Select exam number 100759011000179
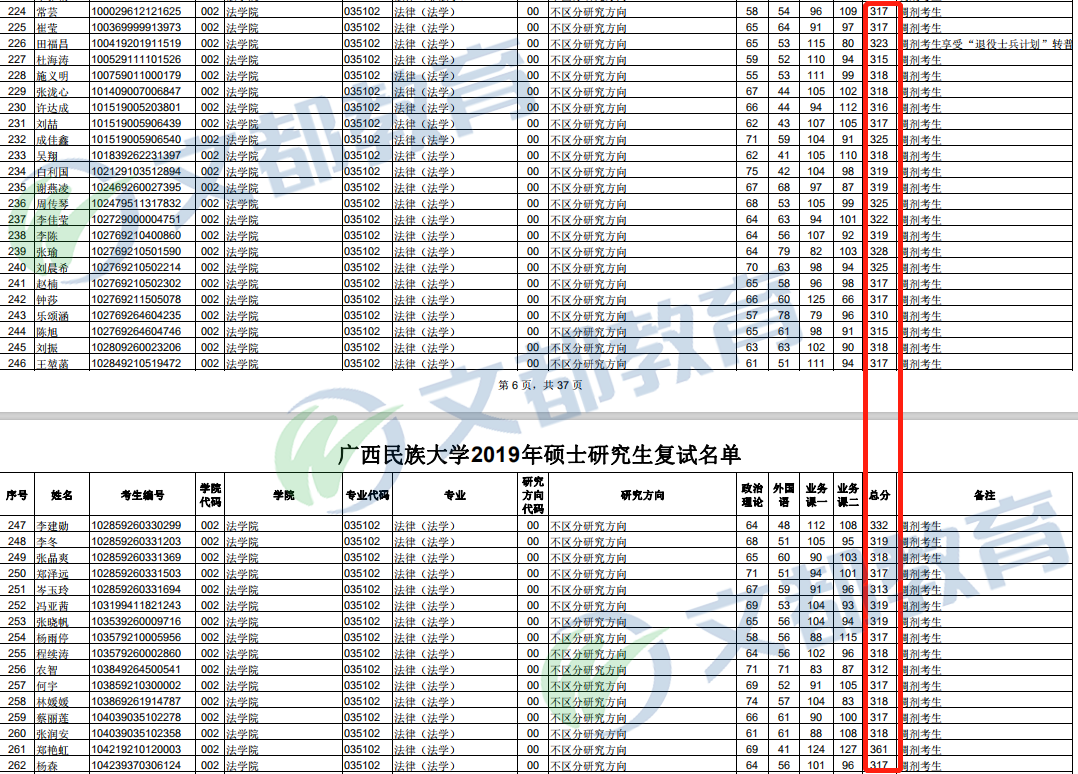Image resolution: width=1078 pixels, height=774 pixels. tap(136, 76)
